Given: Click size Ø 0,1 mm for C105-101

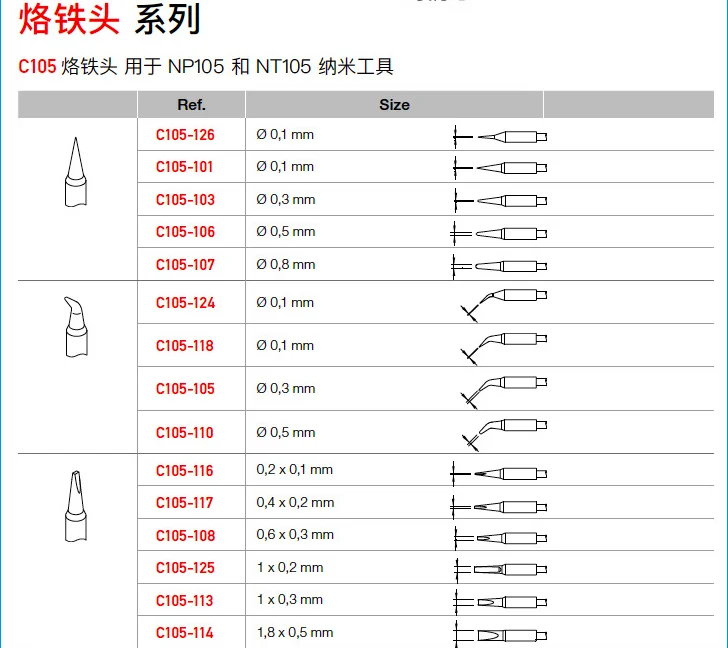Looking at the screenshot, I should 285,167.
